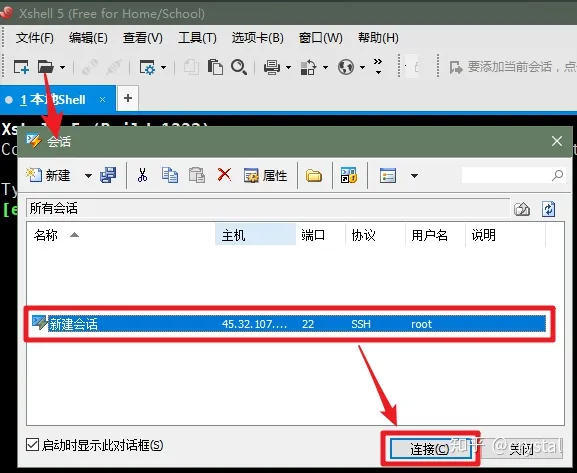577x473 pixels.
Task: Toggle 启动时显示此对话框 checkbox
Action: pos(32,445)
